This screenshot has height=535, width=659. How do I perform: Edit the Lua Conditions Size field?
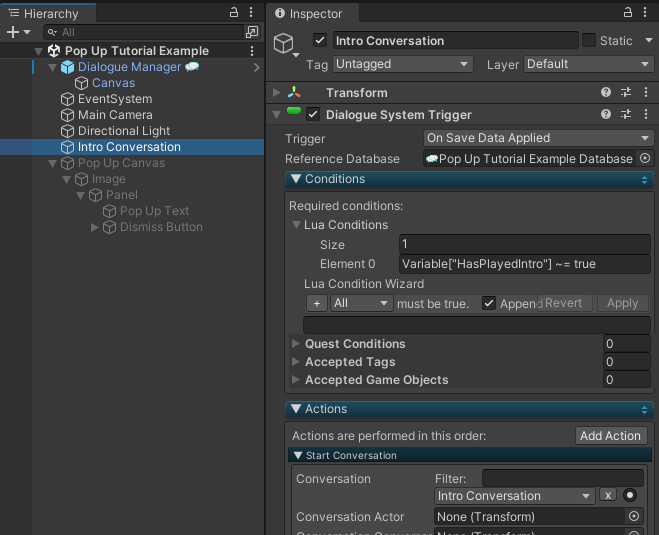coord(525,244)
